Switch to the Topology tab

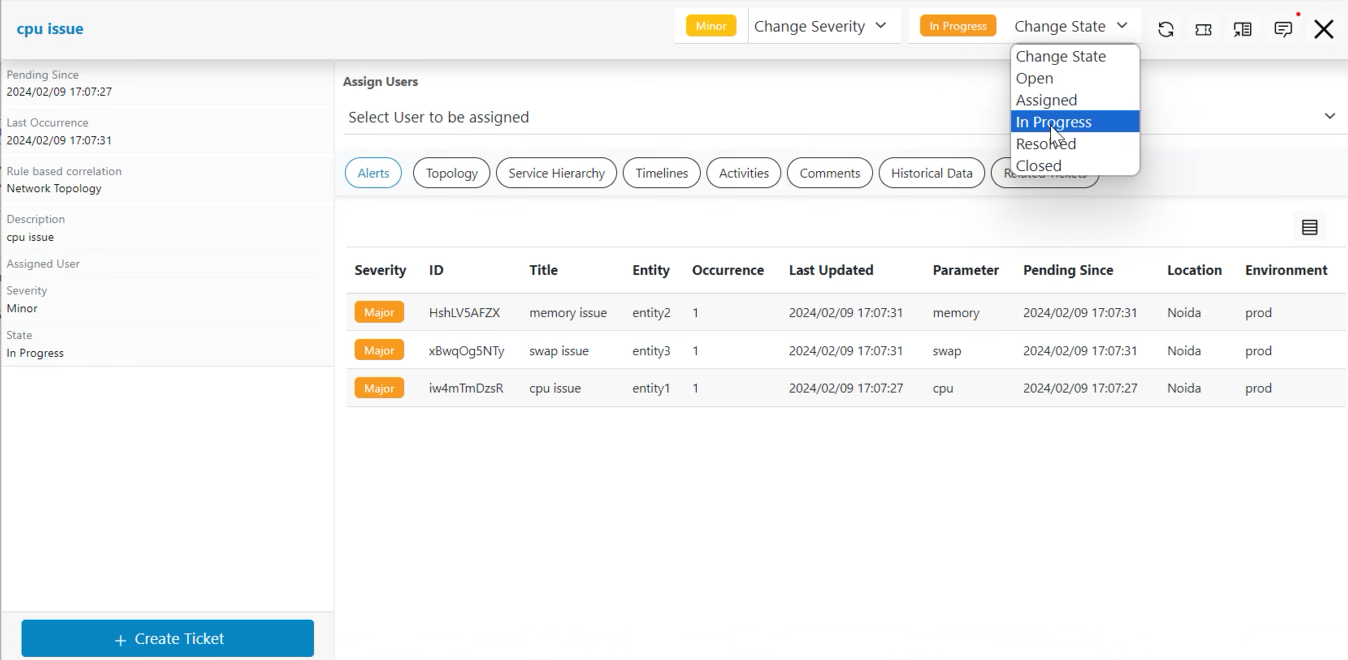[x=452, y=173]
